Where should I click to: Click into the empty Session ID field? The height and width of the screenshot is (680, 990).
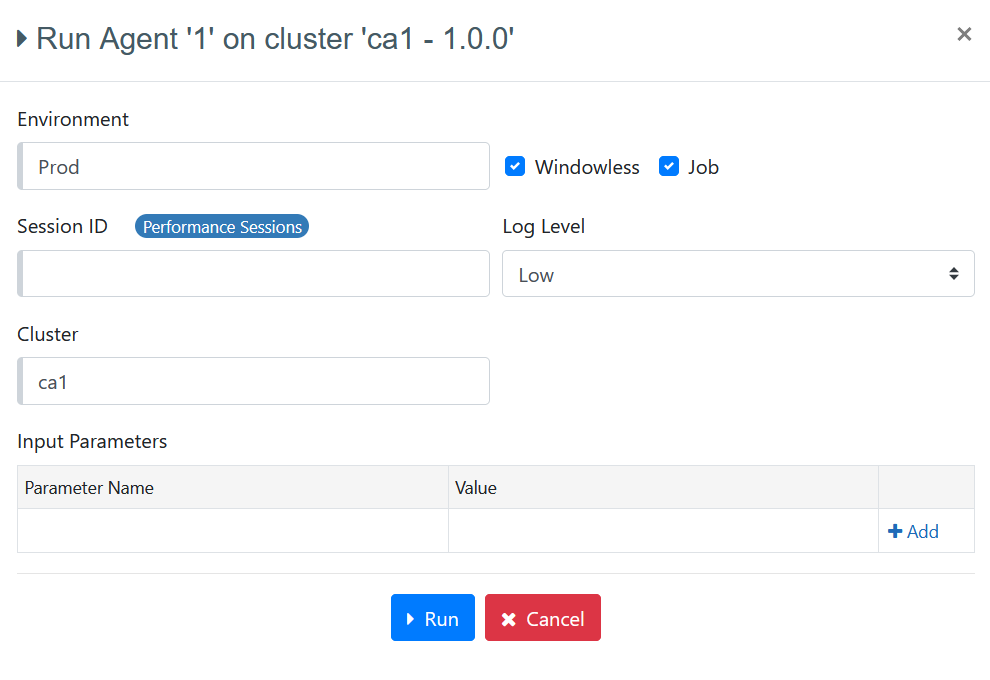click(255, 274)
